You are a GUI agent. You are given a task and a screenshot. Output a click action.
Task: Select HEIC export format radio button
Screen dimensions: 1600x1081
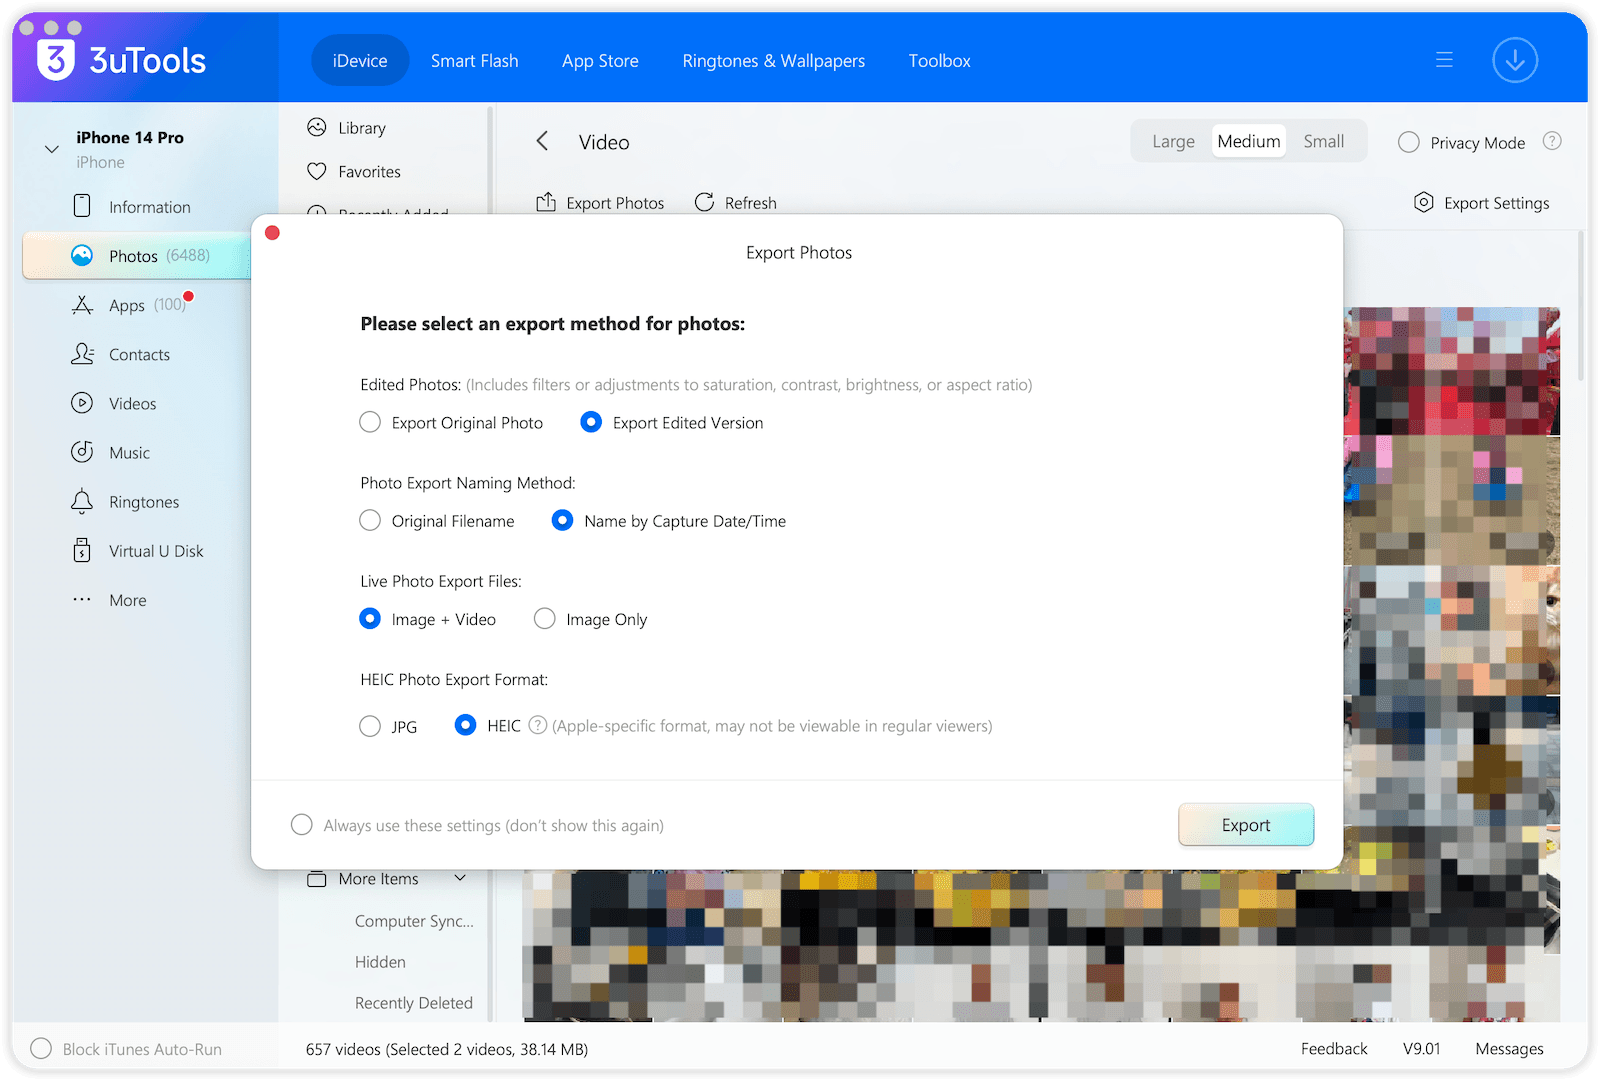[465, 725]
